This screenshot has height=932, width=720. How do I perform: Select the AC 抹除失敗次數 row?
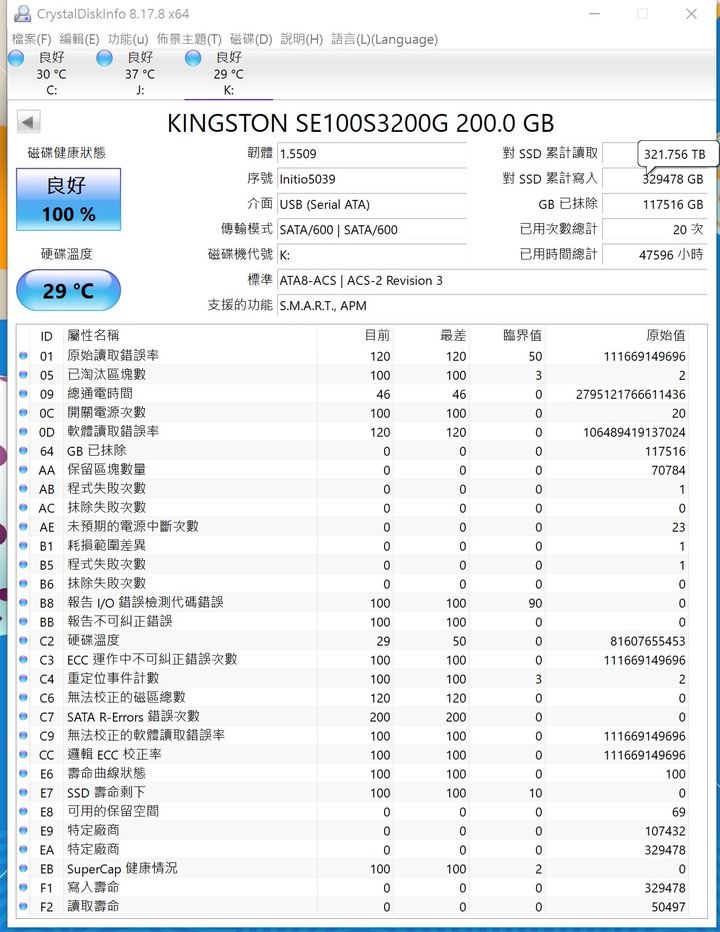[x=353, y=508]
